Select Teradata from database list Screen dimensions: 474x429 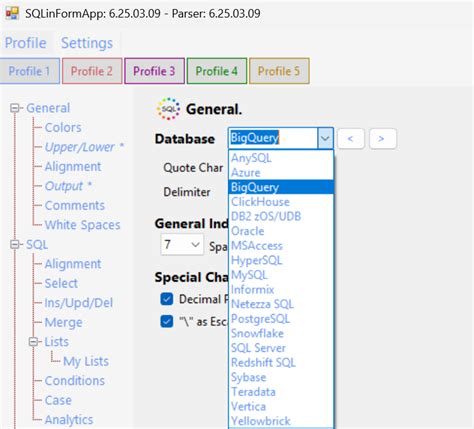click(x=281, y=392)
